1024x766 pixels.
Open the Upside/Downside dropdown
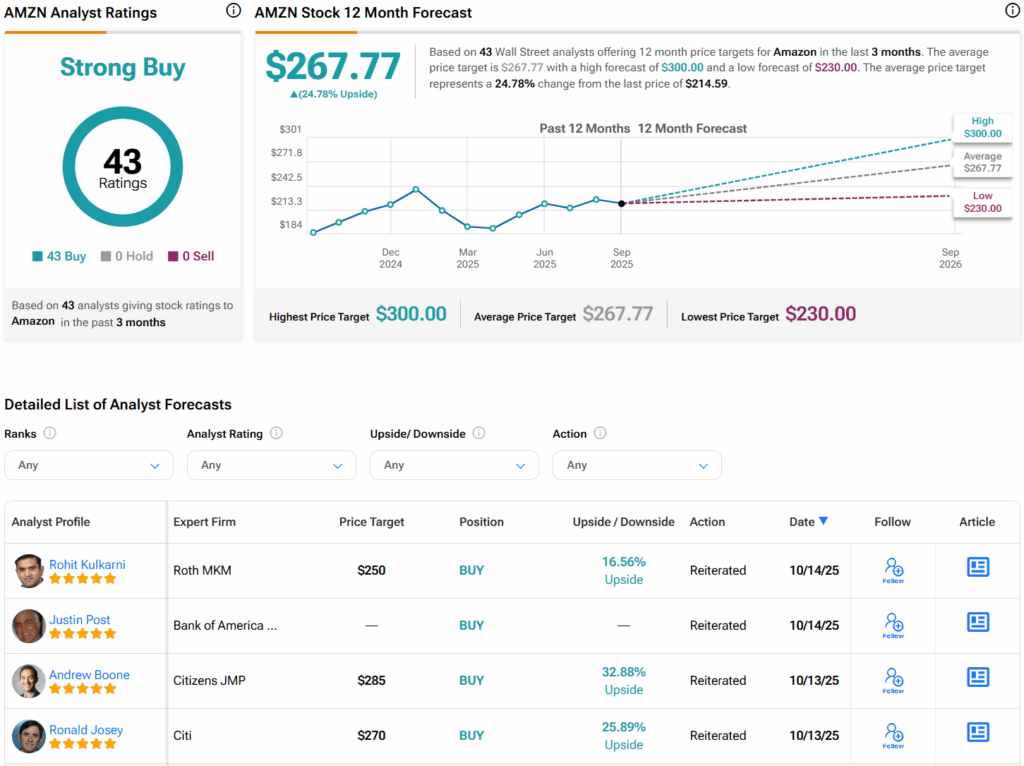(x=454, y=465)
